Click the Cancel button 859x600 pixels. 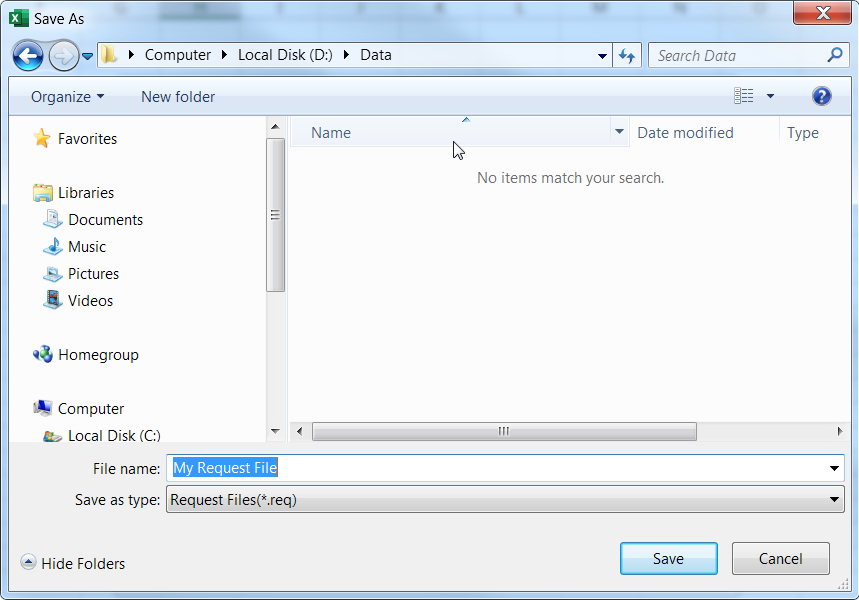pyautogui.click(x=780, y=559)
